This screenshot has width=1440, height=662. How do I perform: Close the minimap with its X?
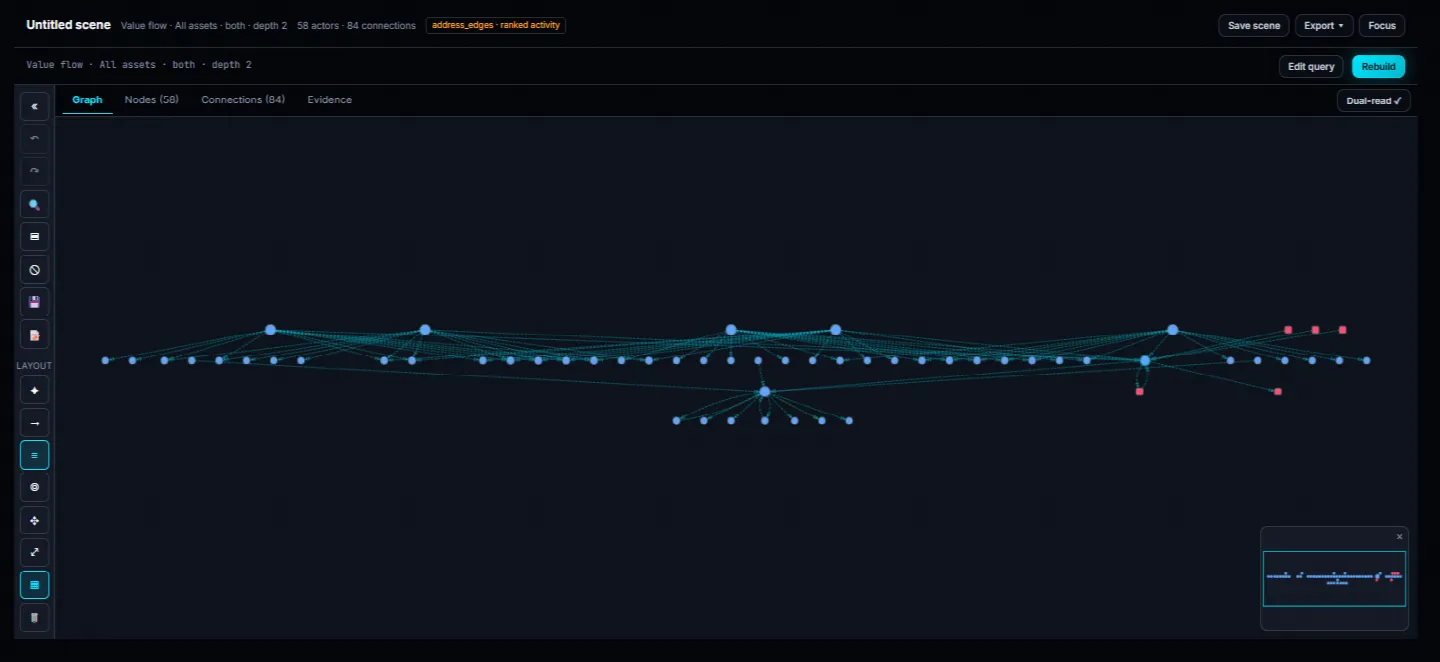1399,537
